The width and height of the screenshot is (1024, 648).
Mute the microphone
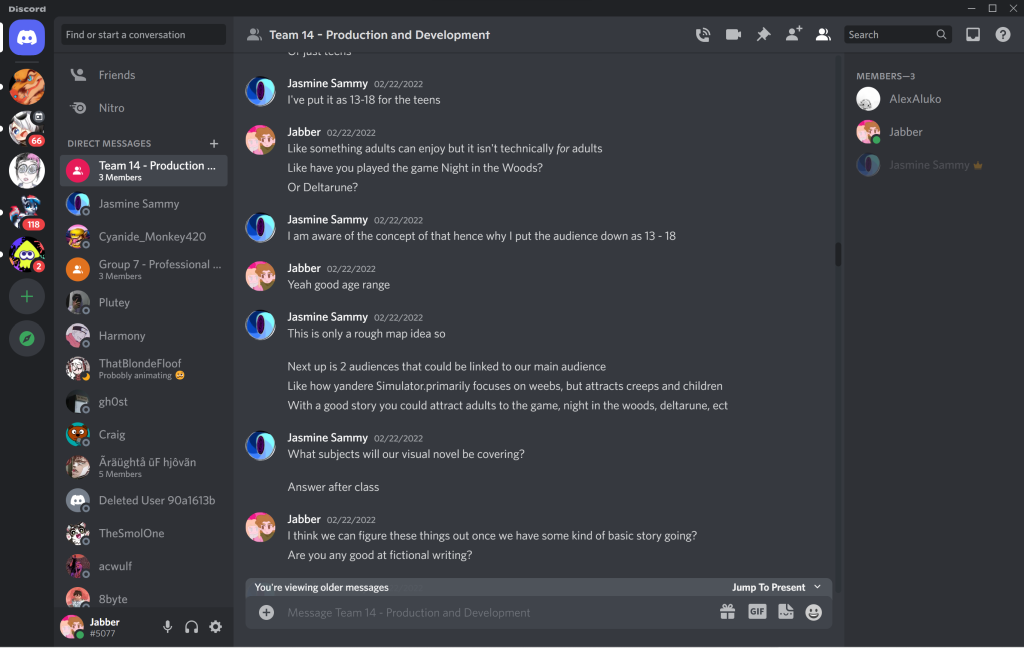coord(168,627)
